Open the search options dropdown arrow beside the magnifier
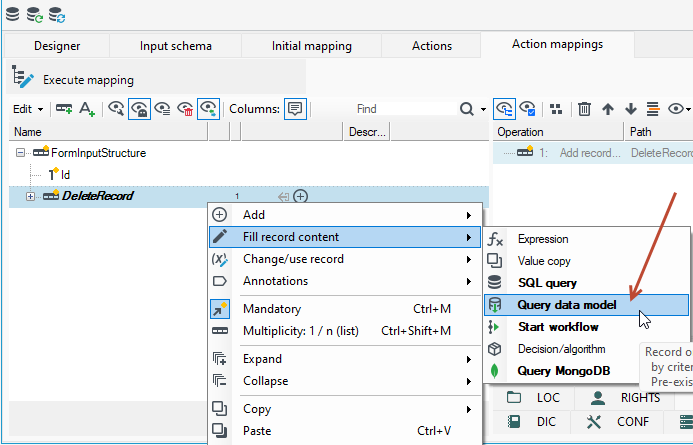The height and width of the screenshot is (445, 693). tap(483, 109)
